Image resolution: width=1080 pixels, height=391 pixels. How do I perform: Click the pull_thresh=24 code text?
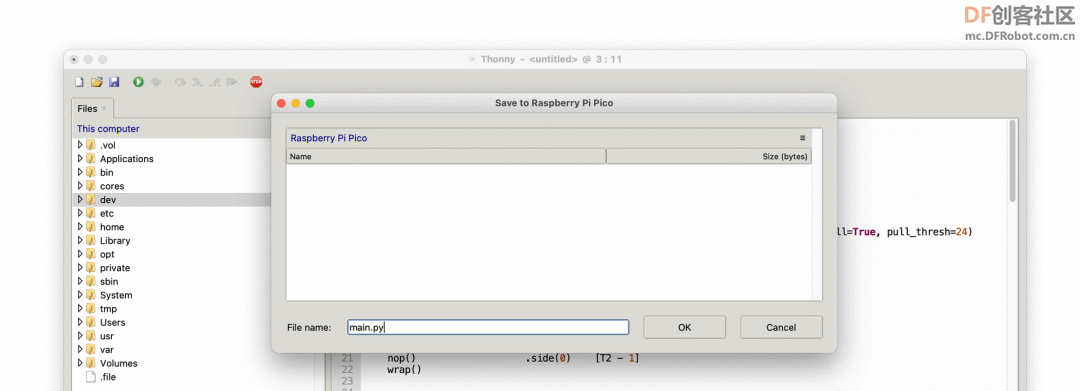click(927, 232)
